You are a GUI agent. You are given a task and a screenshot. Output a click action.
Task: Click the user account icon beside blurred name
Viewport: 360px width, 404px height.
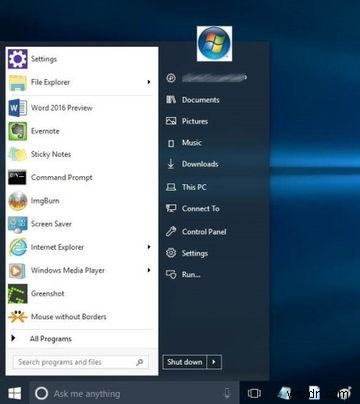point(171,78)
